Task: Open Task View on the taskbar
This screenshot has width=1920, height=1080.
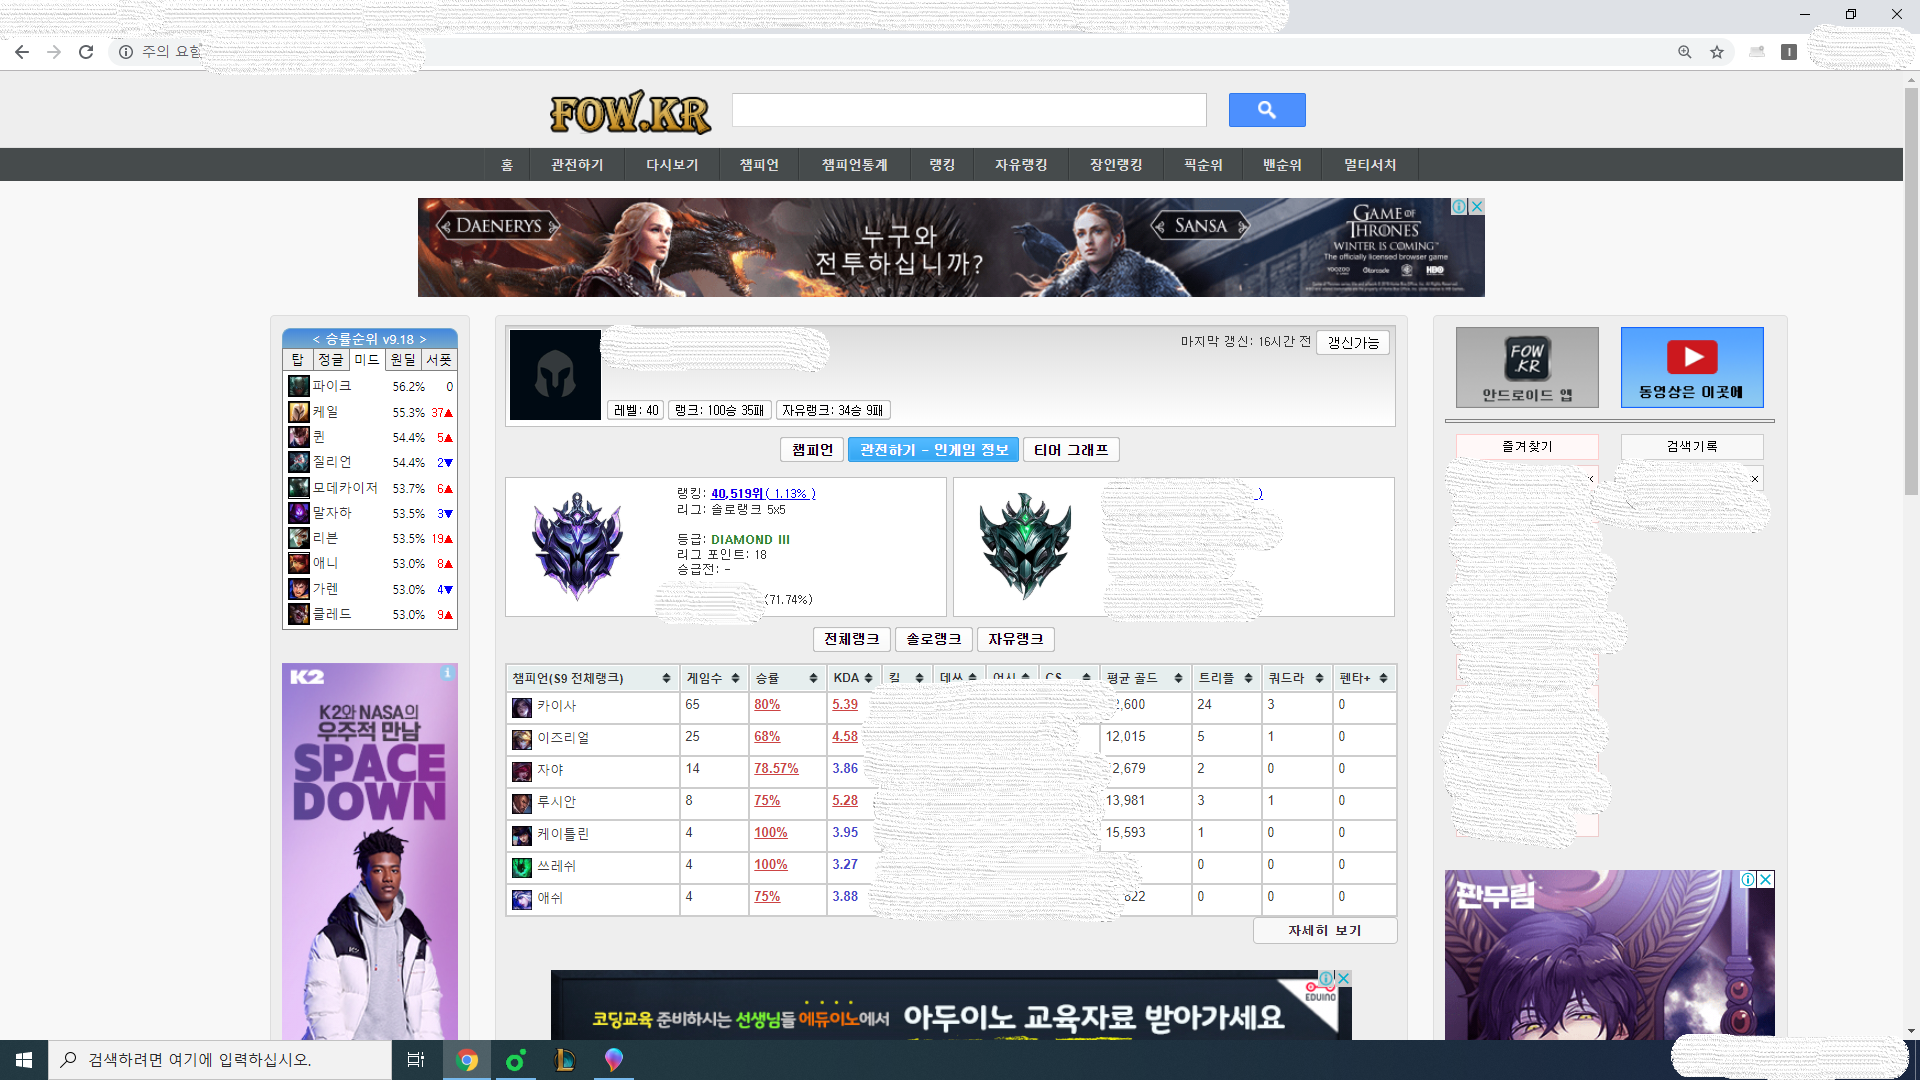Action: [x=416, y=1060]
